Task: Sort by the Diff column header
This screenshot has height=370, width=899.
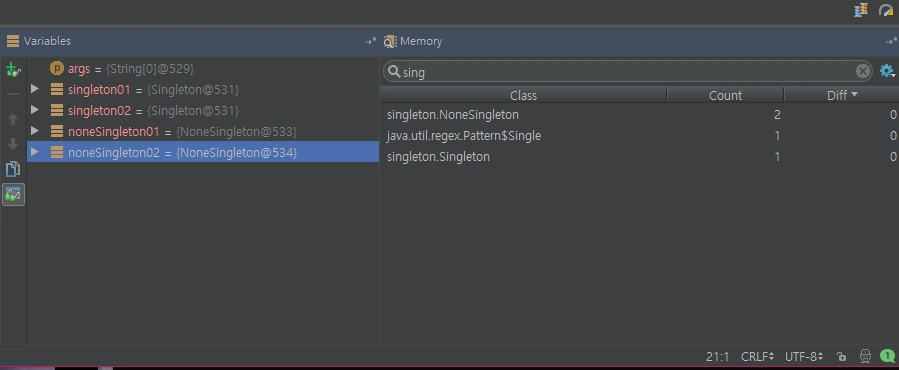Action: (841, 95)
